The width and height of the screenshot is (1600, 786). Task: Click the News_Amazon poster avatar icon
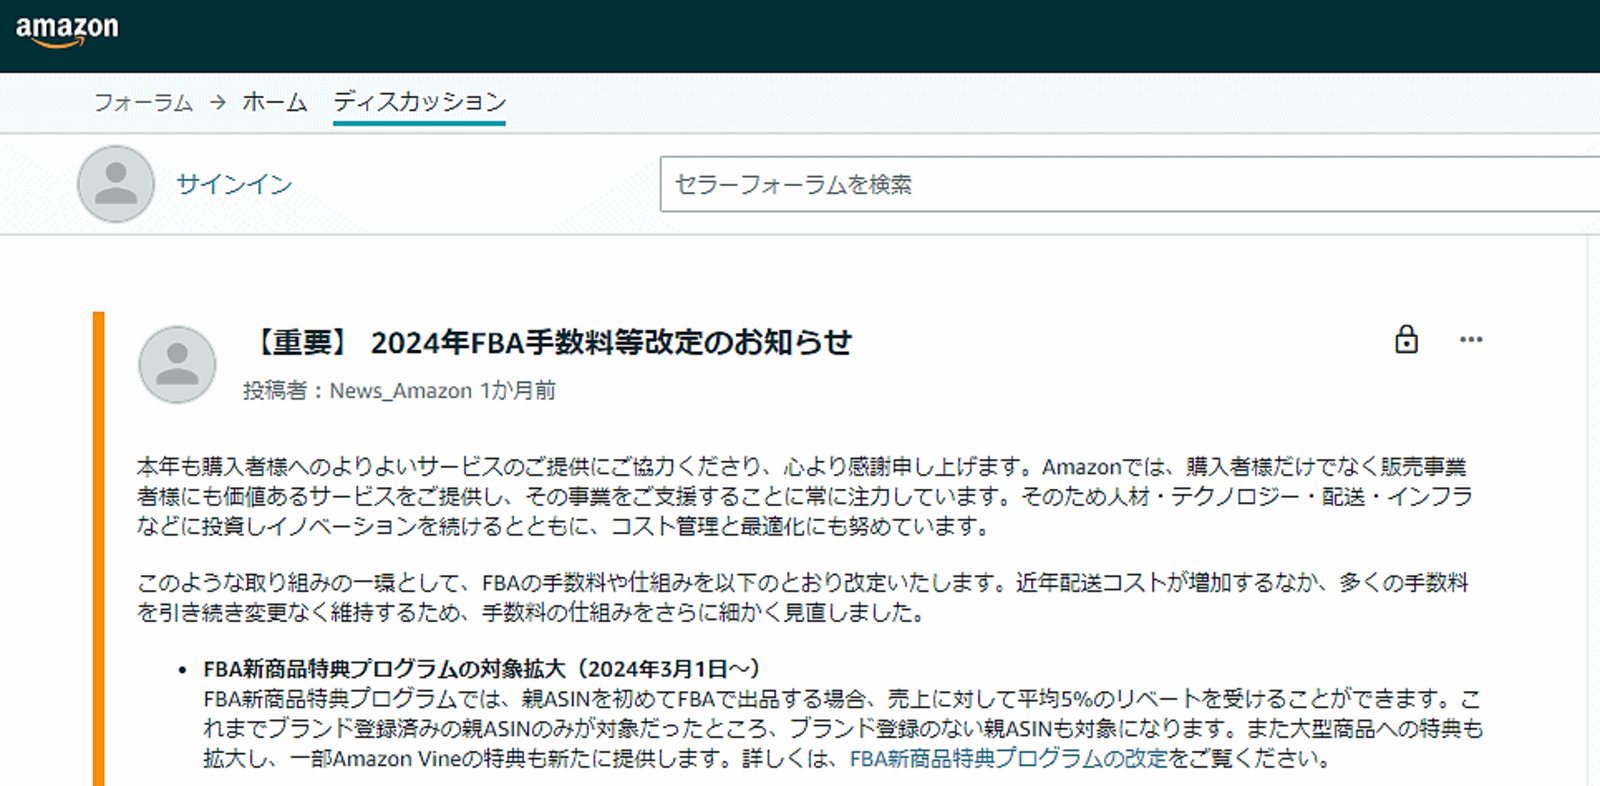tap(177, 364)
